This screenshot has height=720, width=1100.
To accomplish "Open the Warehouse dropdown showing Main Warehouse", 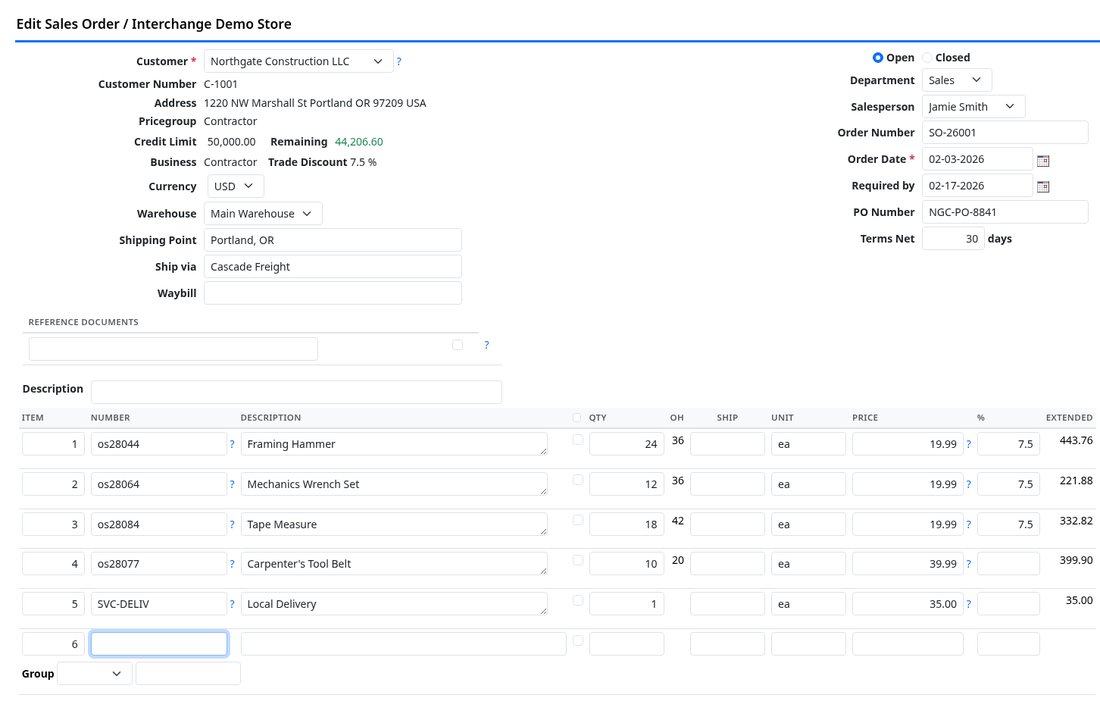I will 263,213.
